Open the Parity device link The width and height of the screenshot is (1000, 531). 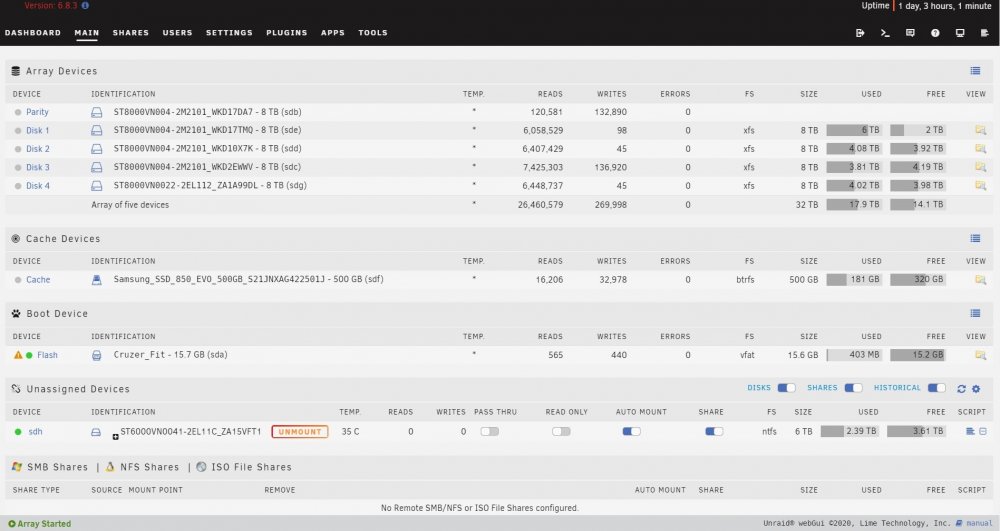click(x=37, y=112)
